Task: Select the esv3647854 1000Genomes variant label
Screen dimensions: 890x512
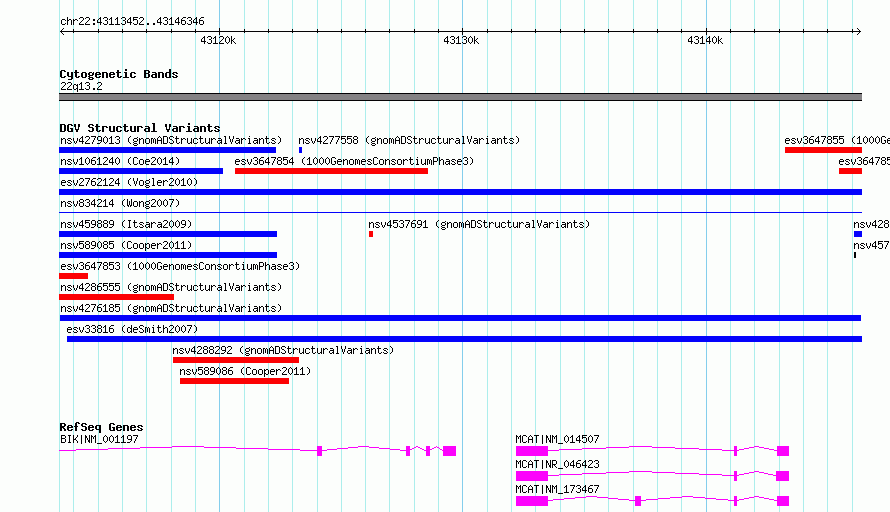Action: click(354, 161)
